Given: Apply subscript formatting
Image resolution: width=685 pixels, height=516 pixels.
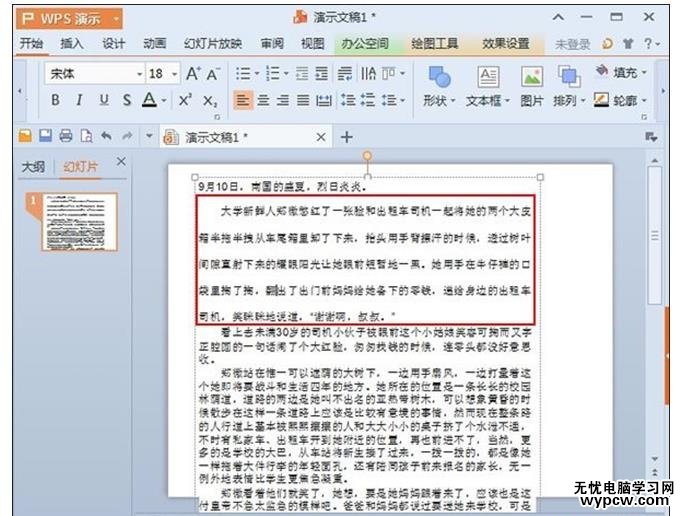Looking at the screenshot, I should point(210,101).
